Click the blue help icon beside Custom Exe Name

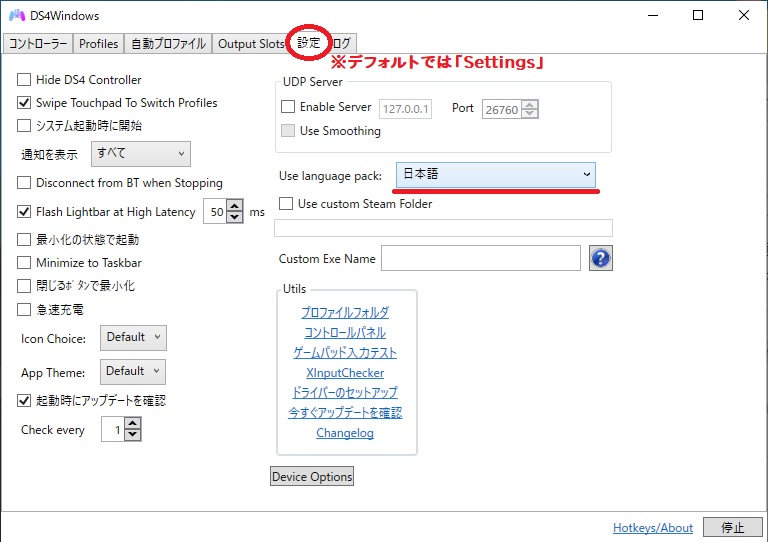coord(600,258)
